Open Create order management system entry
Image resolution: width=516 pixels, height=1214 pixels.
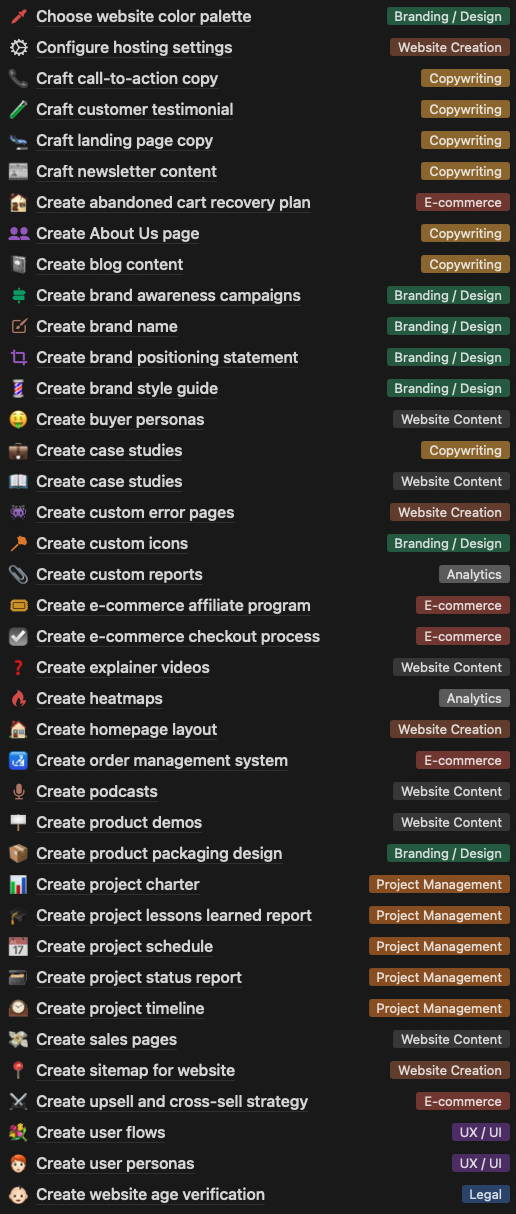pos(162,760)
